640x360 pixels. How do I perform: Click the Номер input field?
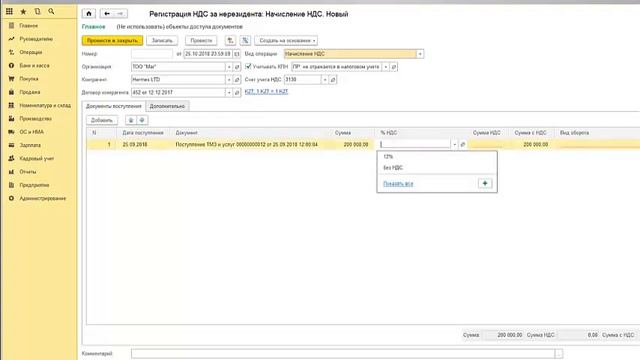click(152, 54)
